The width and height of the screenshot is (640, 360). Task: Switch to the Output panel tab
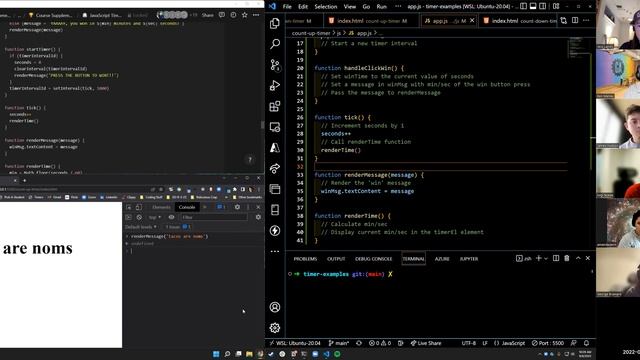coord(336,259)
